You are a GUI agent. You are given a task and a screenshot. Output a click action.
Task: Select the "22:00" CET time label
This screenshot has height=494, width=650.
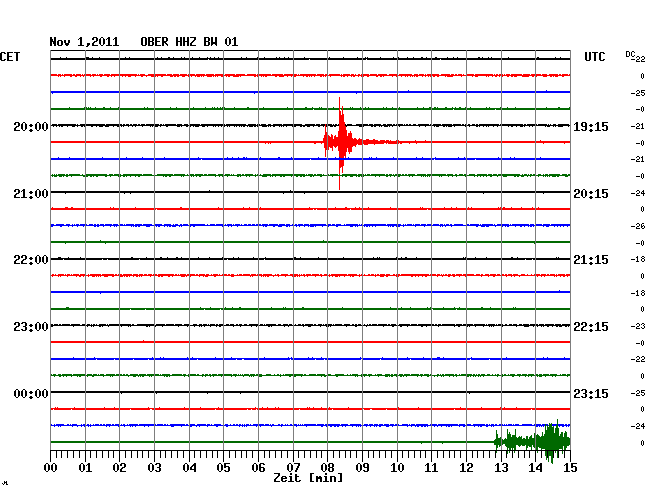coord(31,260)
